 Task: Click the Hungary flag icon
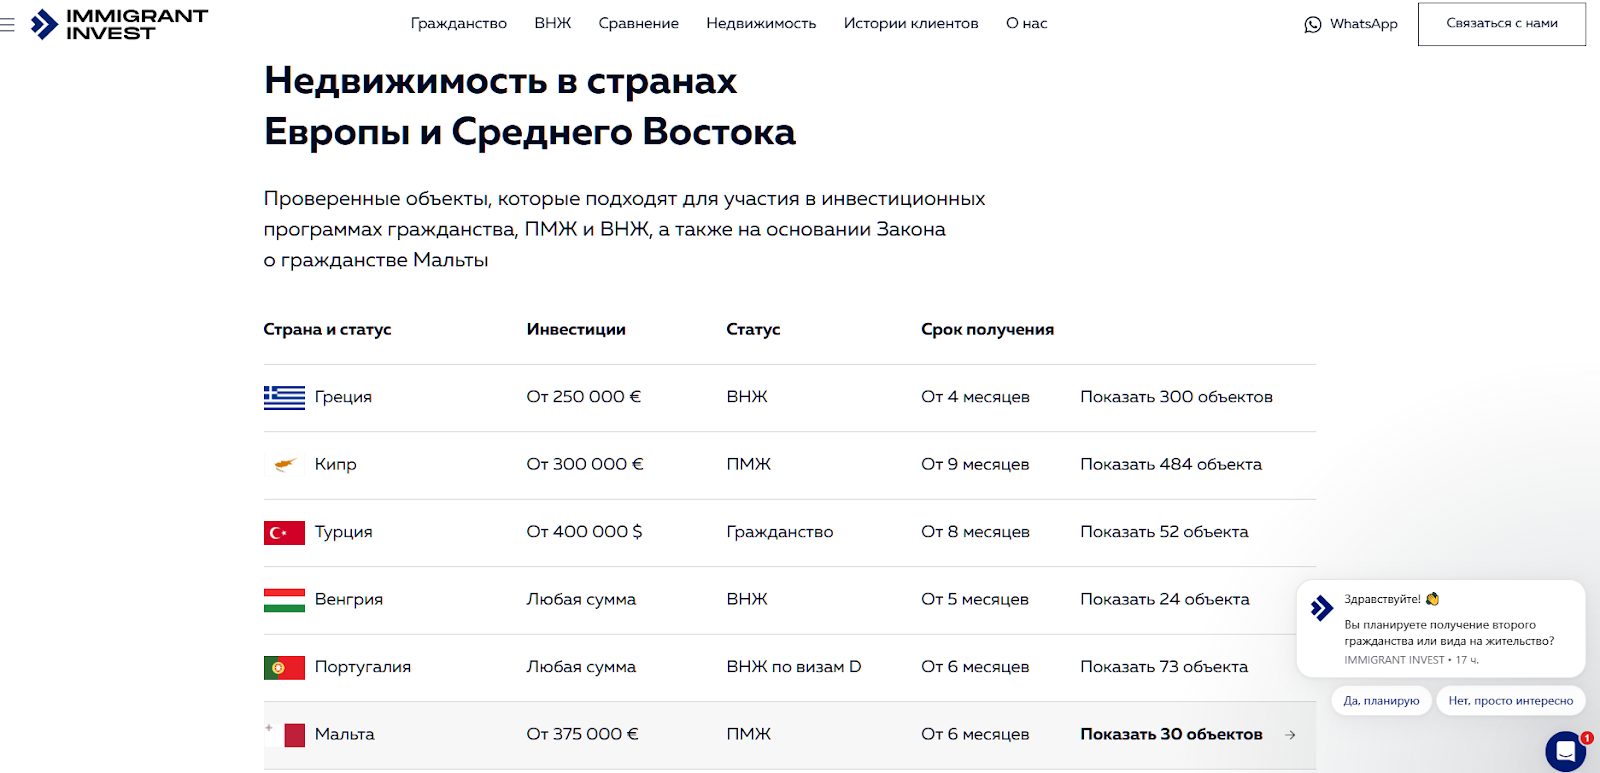coord(284,599)
